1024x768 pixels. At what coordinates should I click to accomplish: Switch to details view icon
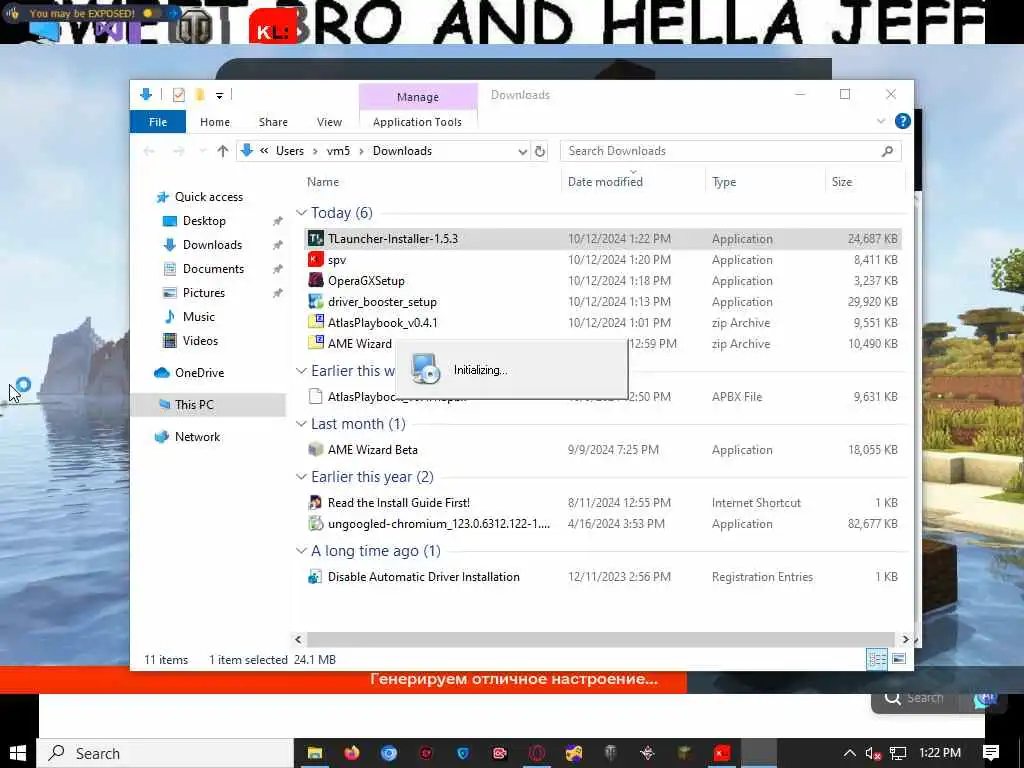[x=876, y=660]
